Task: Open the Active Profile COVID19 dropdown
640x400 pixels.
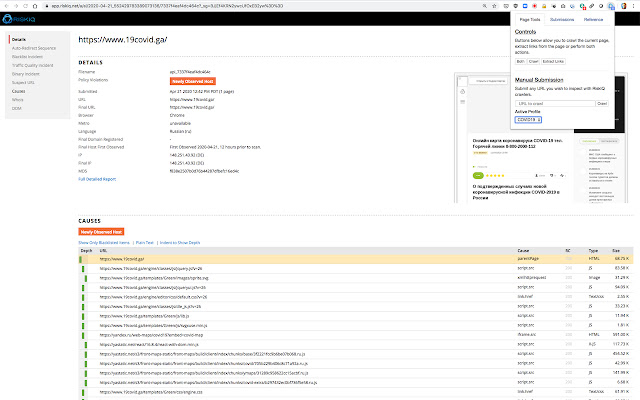Action: pos(527,118)
